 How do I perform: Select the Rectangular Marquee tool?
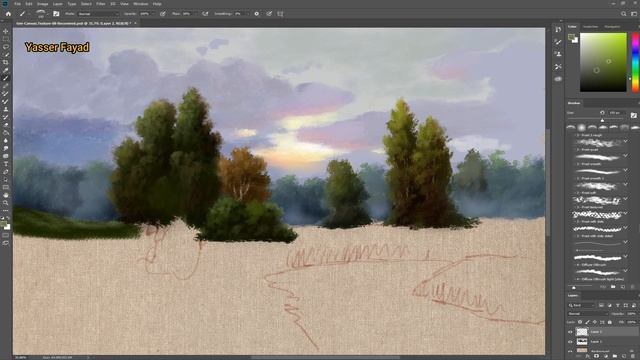pos(6,39)
